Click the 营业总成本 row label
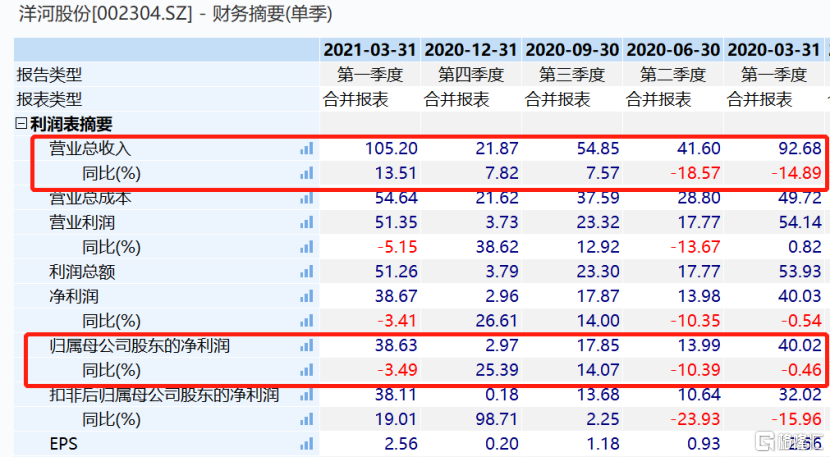This screenshot has height=458, width=830. click(x=90, y=198)
